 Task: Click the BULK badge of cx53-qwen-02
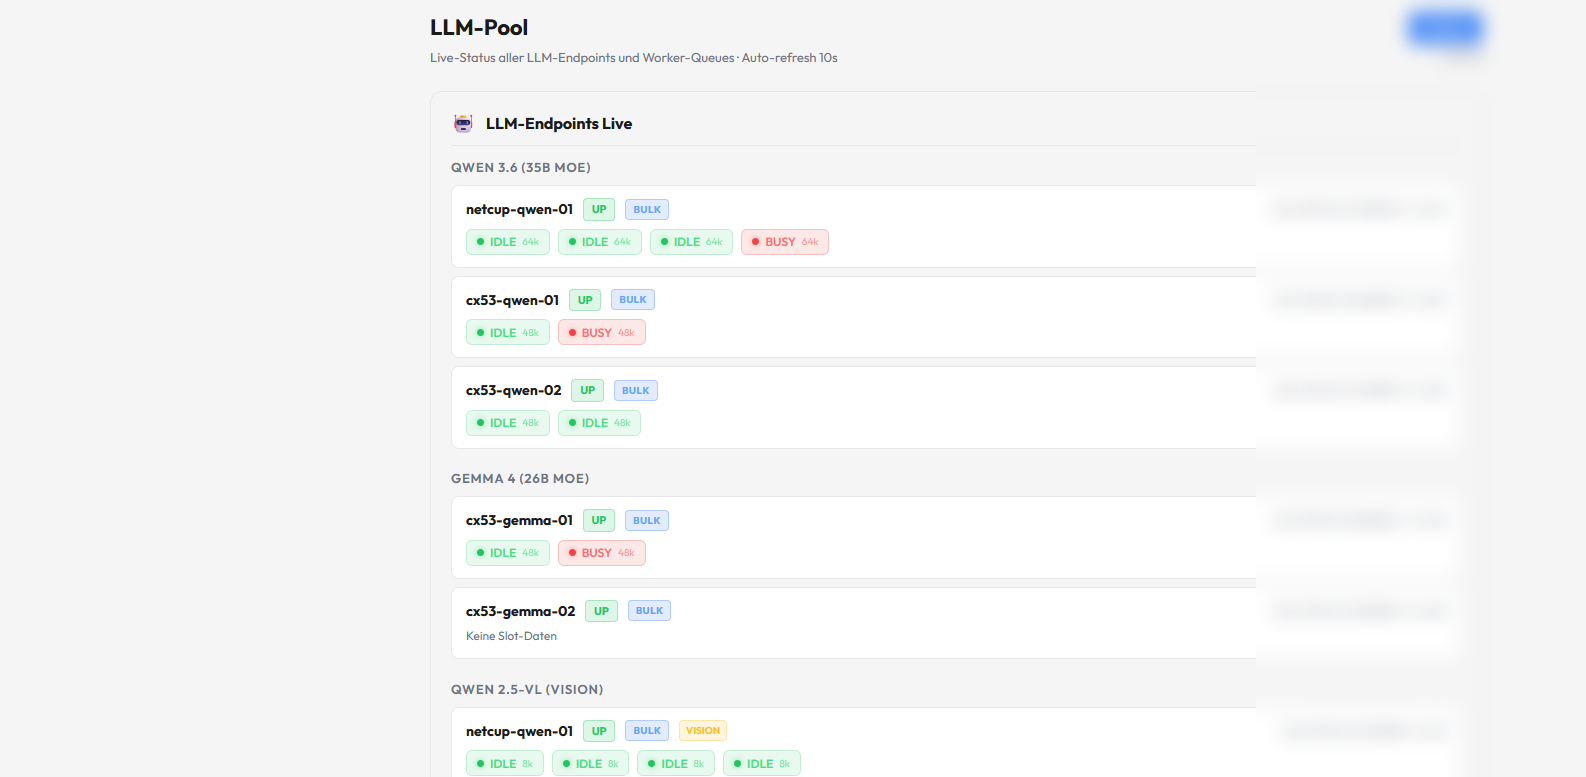(636, 391)
